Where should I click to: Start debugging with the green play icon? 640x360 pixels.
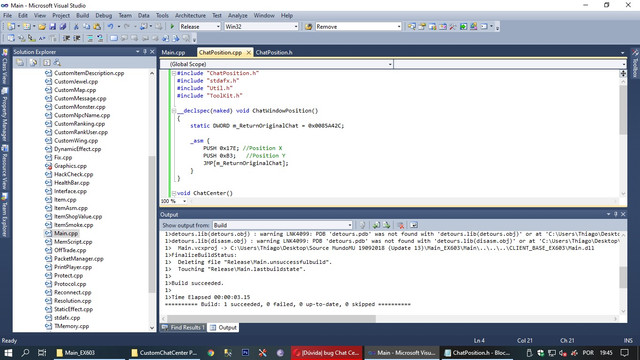tap(172, 27)
